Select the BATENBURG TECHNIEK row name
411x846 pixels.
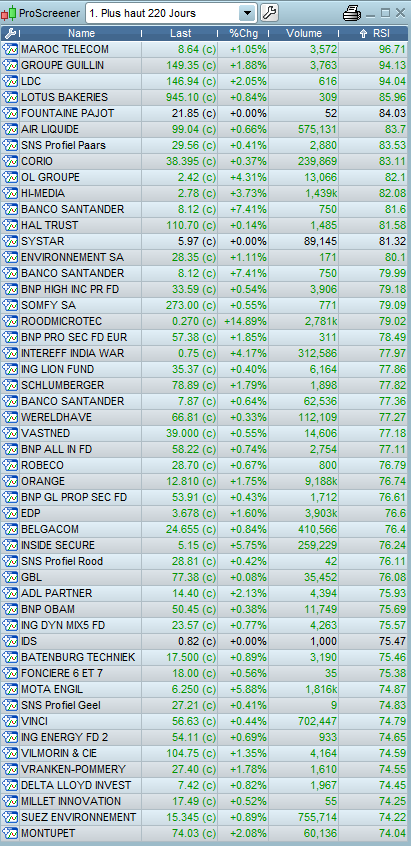[78, 657]
